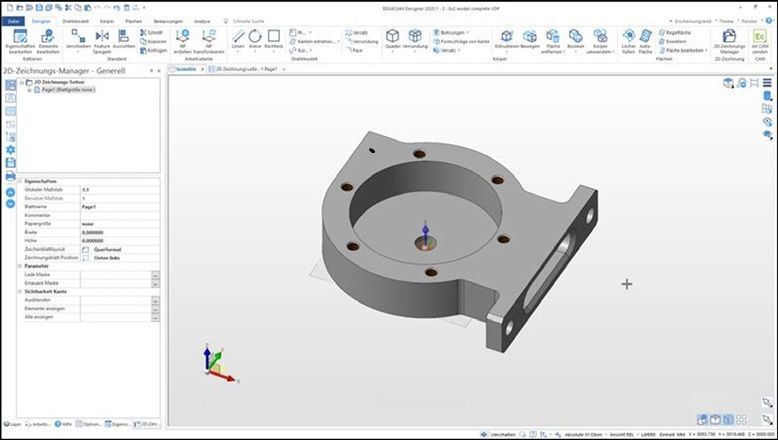Click Regelfläche in Flächen group
The height and width of the screenshot is (440, 778).
(675, 33)
